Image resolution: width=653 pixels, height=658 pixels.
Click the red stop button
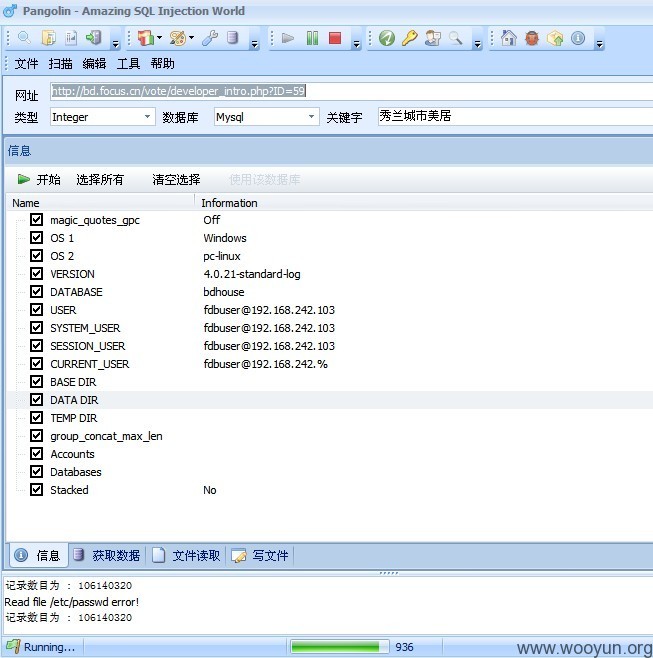click(x=335, y=38)
